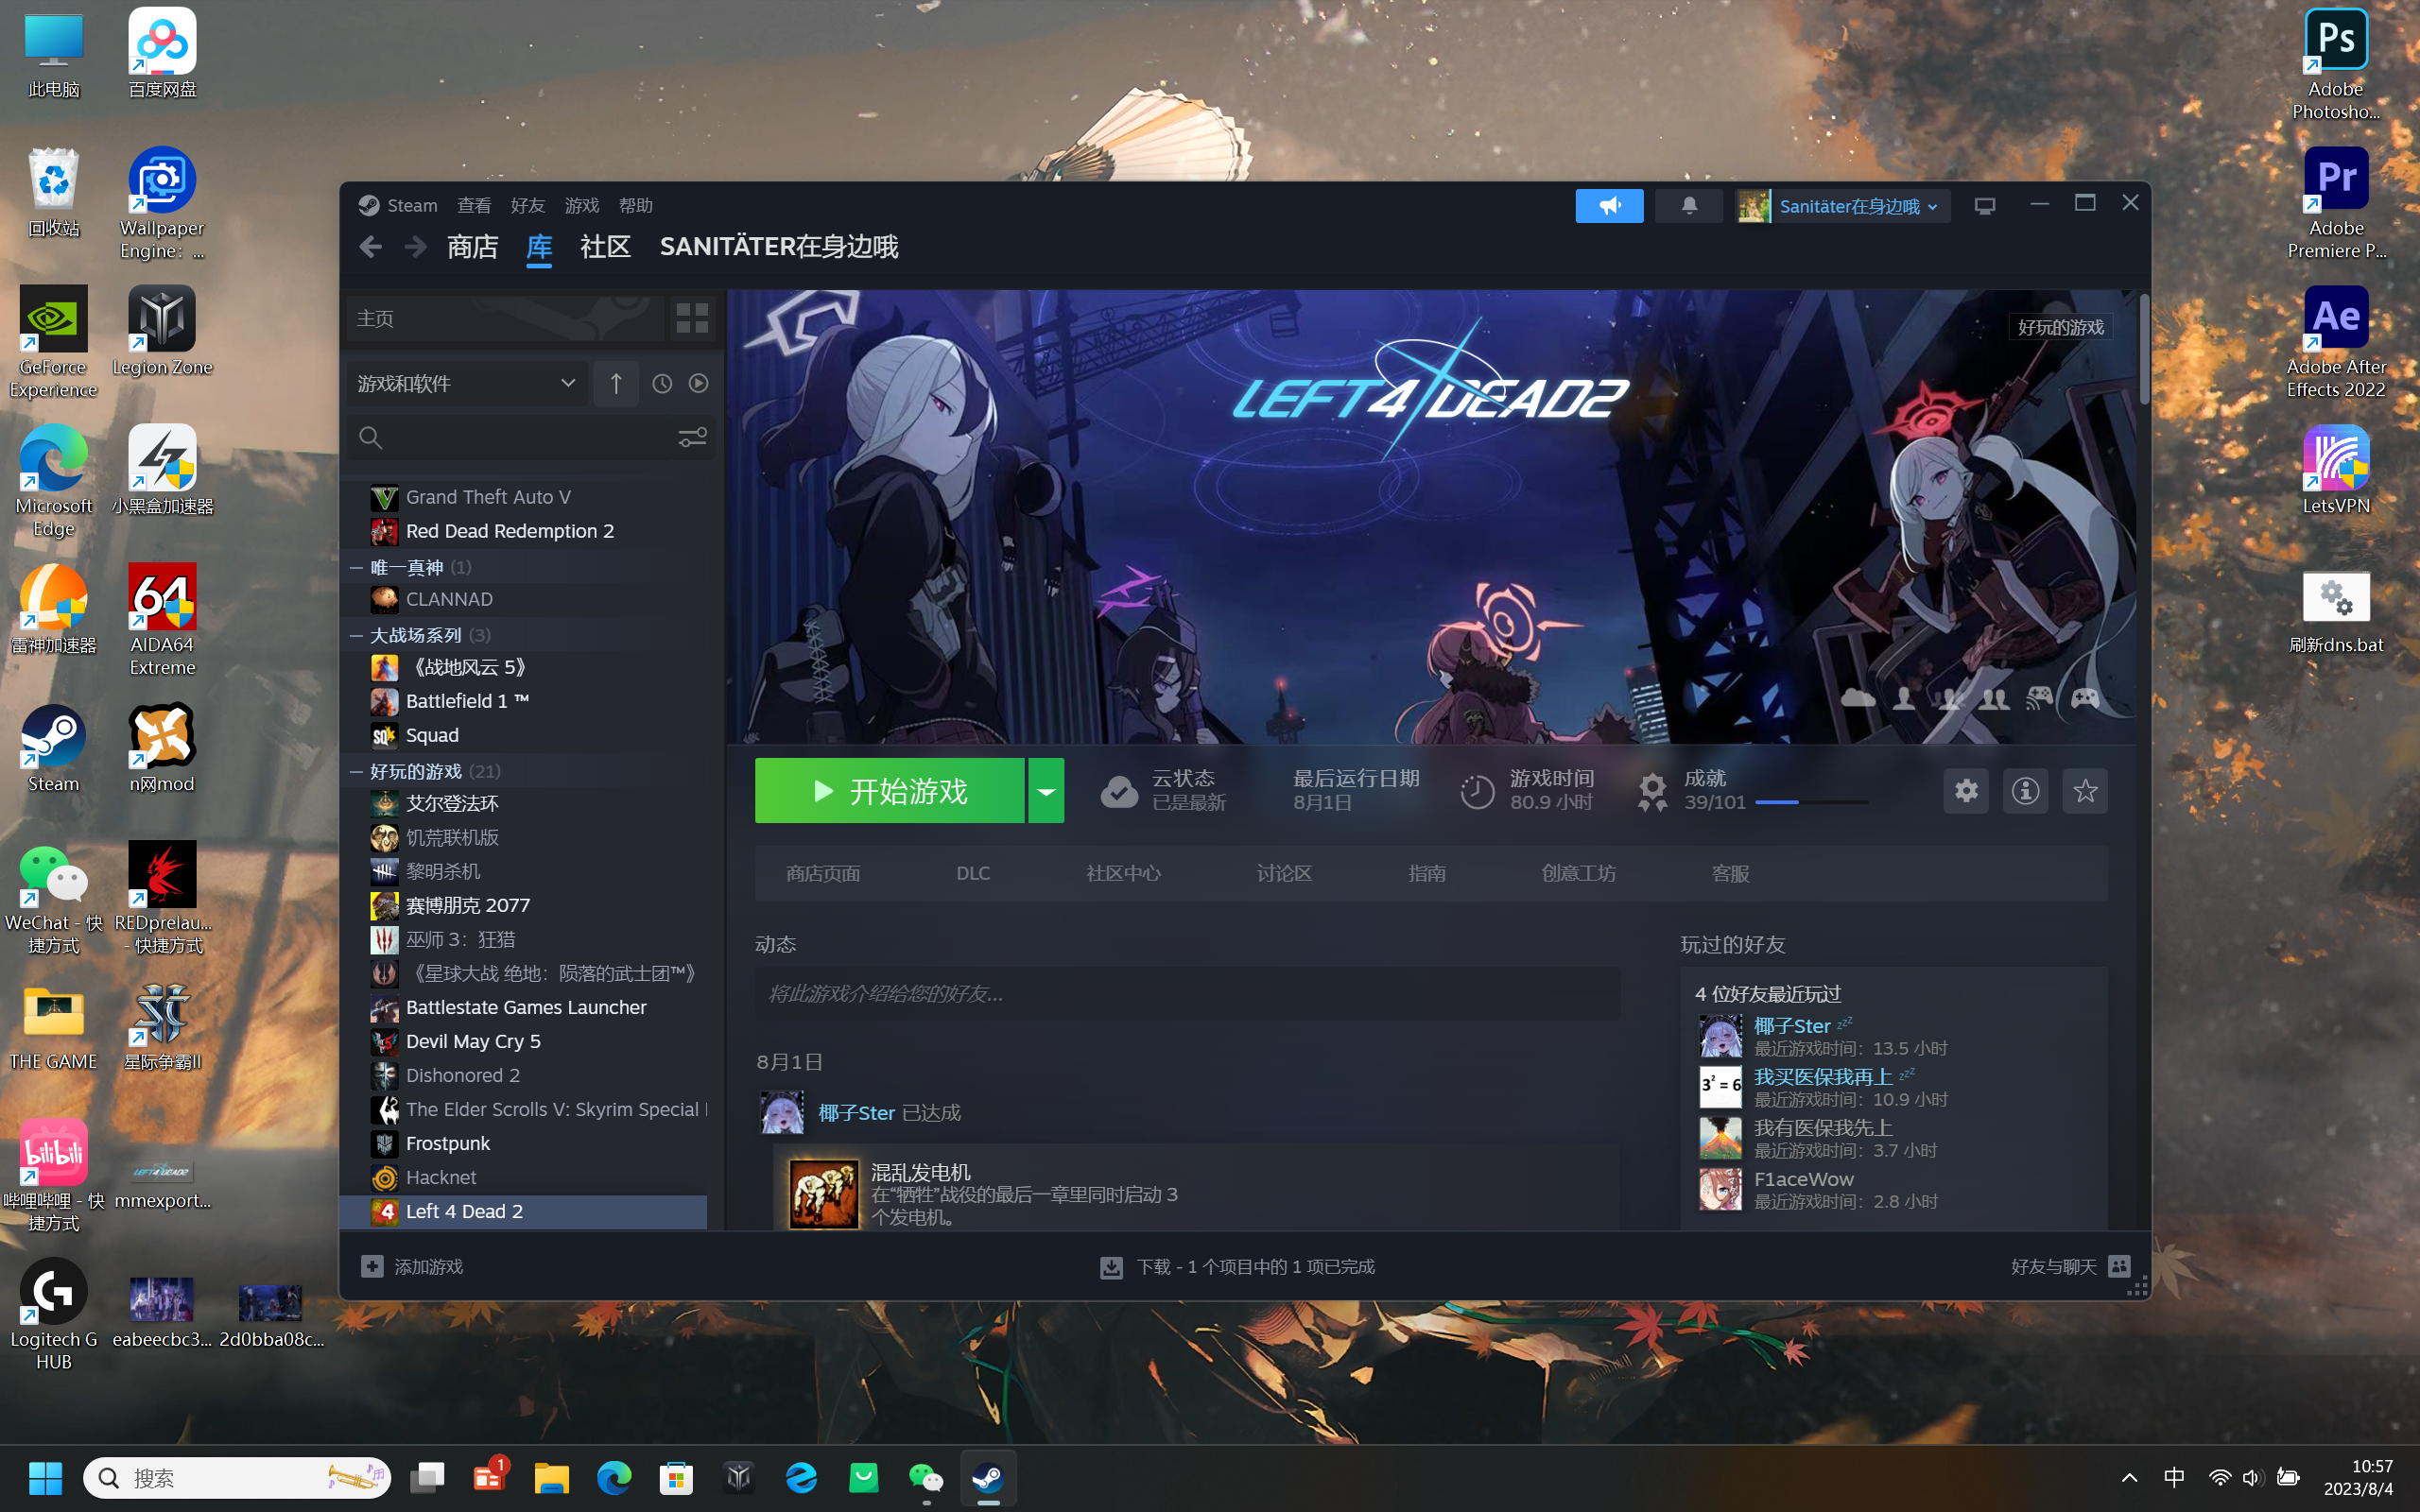Open the Steam notifications bell
2420x1512 pixels.
(1689, 206)
